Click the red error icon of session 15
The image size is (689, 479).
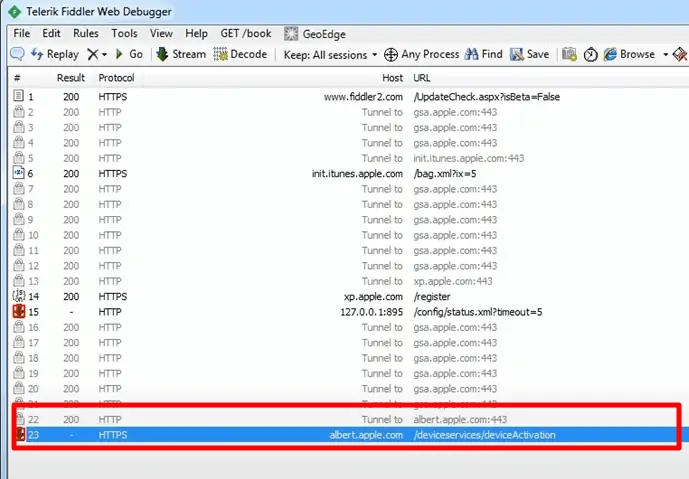point(19,311)
